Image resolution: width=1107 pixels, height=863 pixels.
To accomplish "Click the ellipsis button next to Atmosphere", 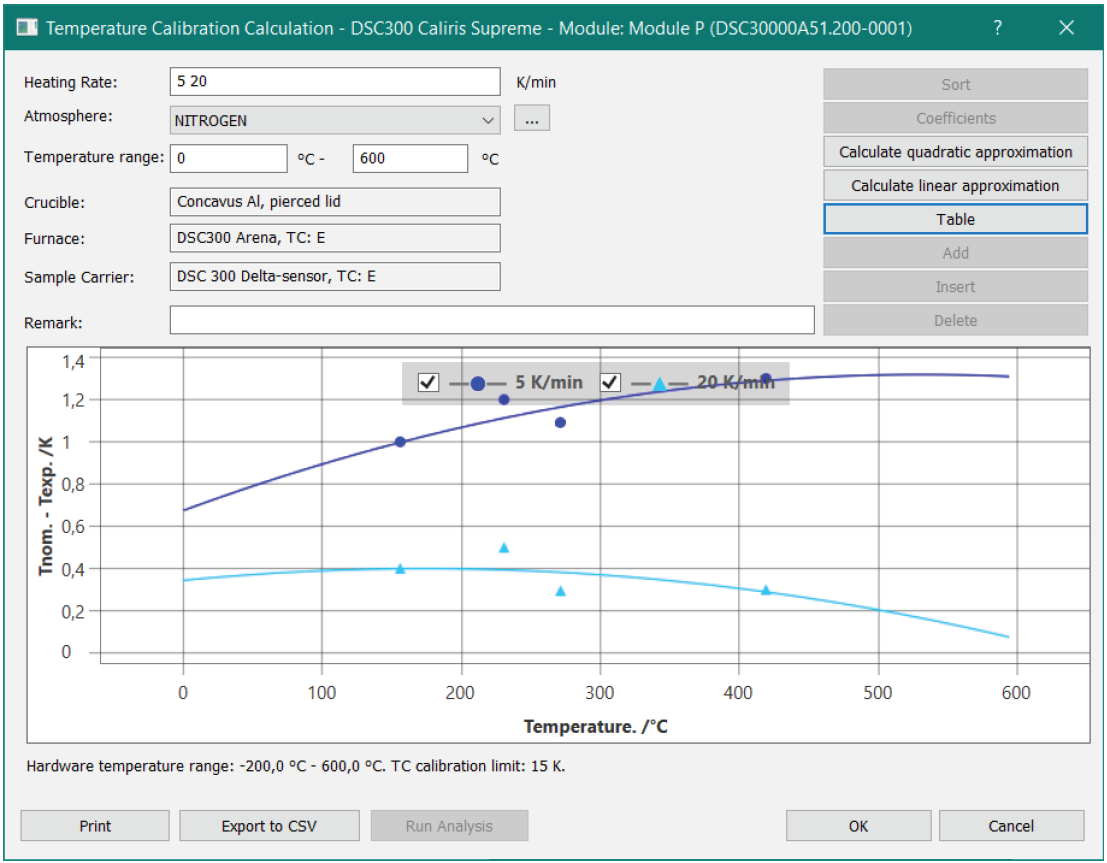I will click(x=532, y=119).
